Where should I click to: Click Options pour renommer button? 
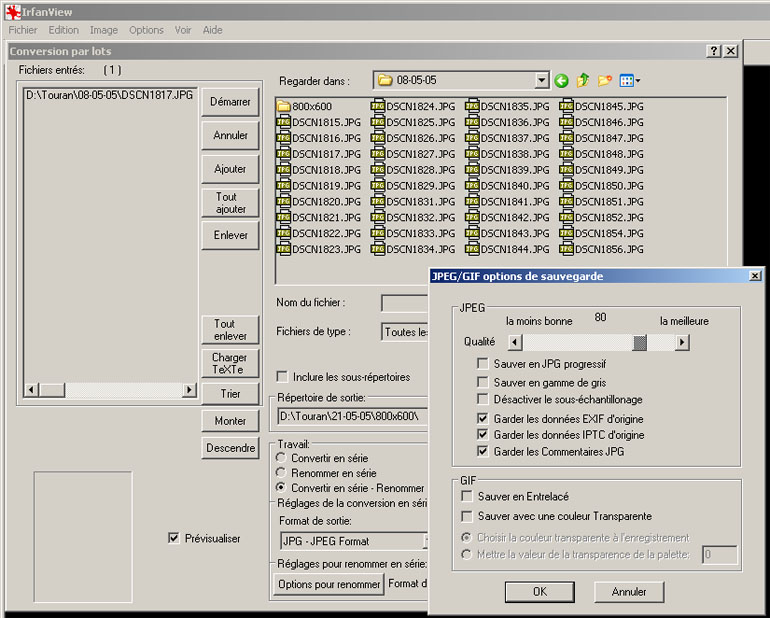point(329,584)
